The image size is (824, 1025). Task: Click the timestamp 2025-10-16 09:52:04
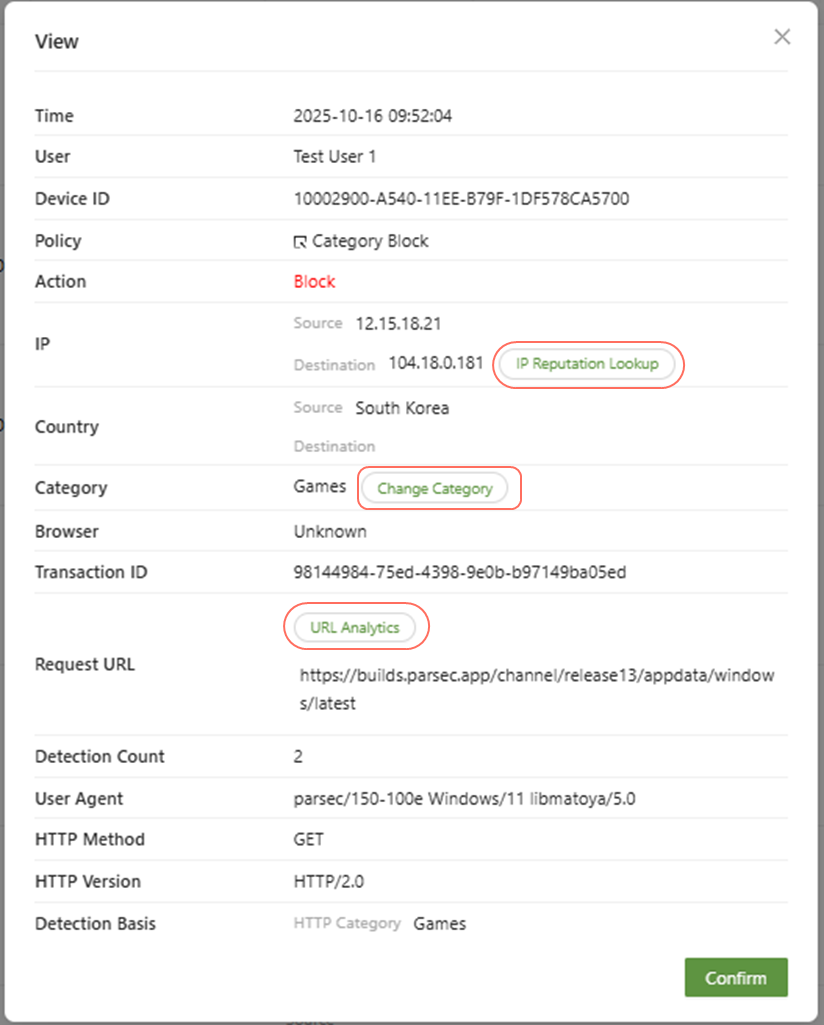pyautogui.click(x=372, y=116)
